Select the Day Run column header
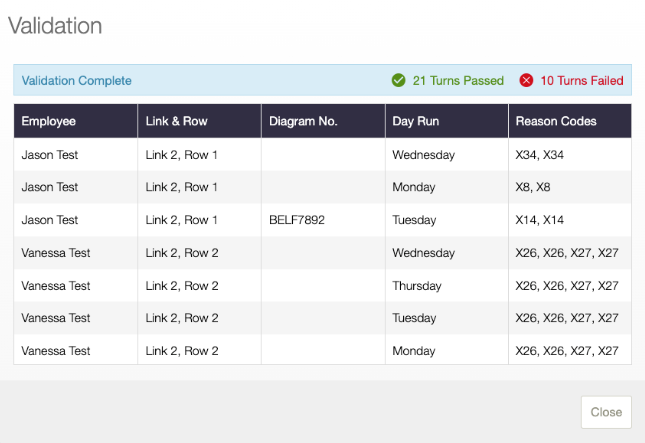The width and height of the screenshot is (645, 443). [447, 121]
